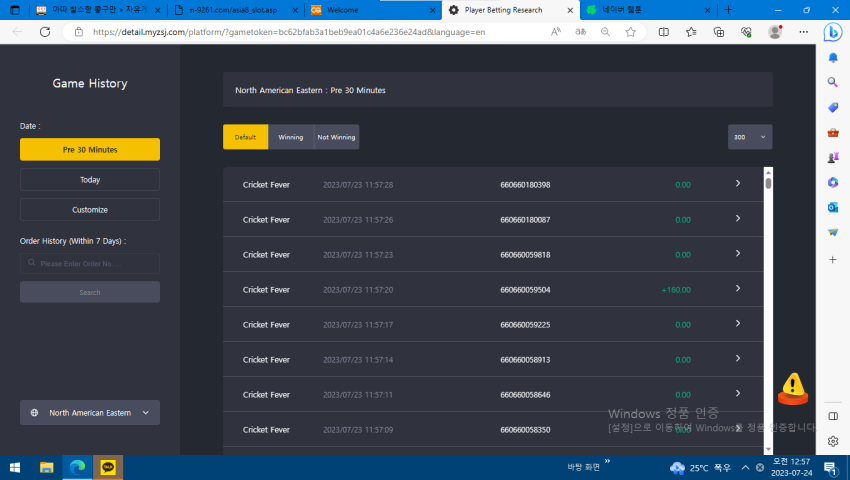Open the North American Eastern timezone dropdown
Viewport: 850px width, 480px height.
[90, 413]
